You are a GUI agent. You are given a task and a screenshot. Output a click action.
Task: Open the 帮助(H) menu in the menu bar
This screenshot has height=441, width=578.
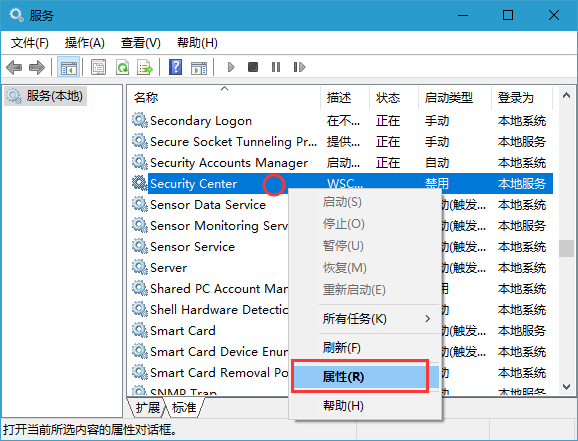coord(197,43)
